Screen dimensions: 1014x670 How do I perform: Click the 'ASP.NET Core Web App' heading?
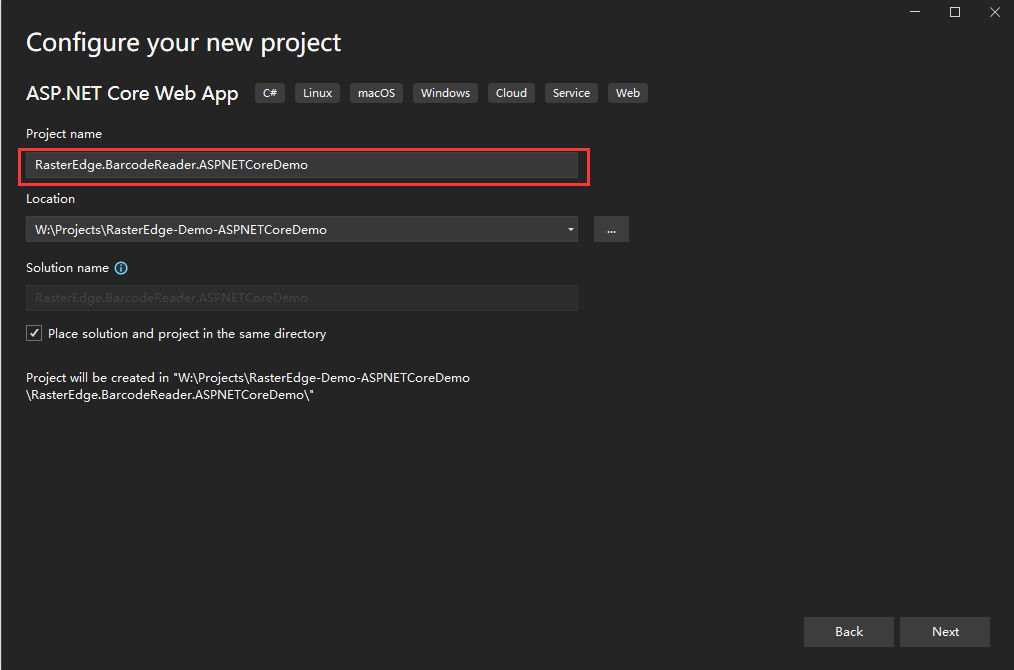(x=132, y=93)
